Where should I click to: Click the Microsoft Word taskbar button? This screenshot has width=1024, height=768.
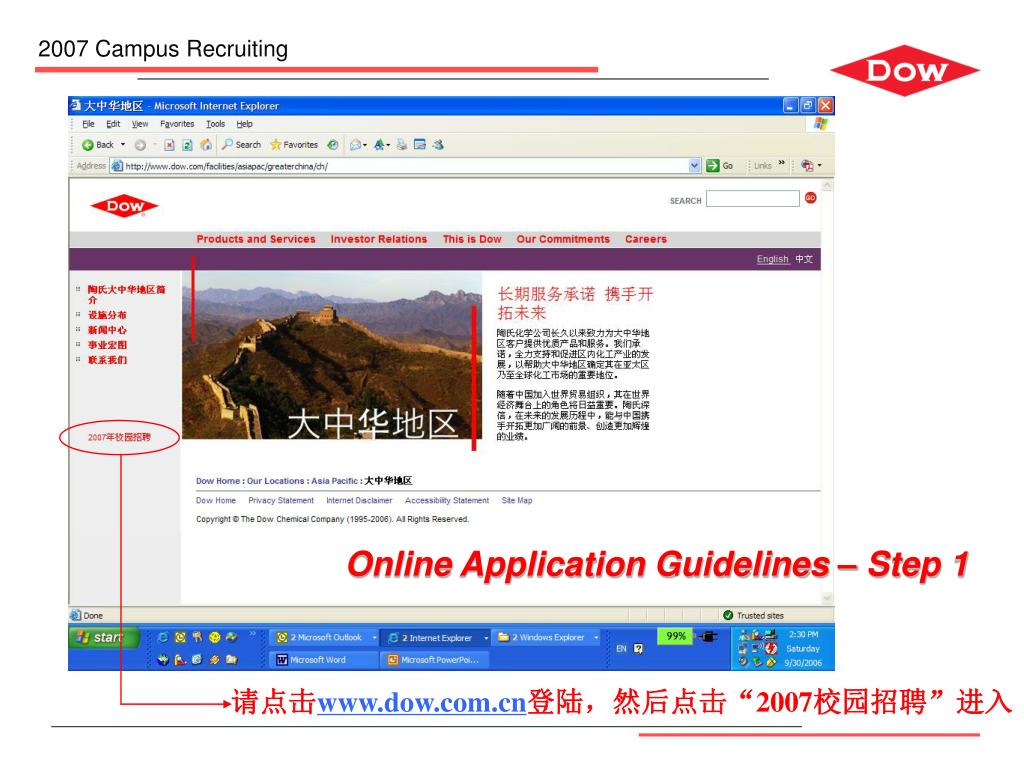tap(324, 660)
